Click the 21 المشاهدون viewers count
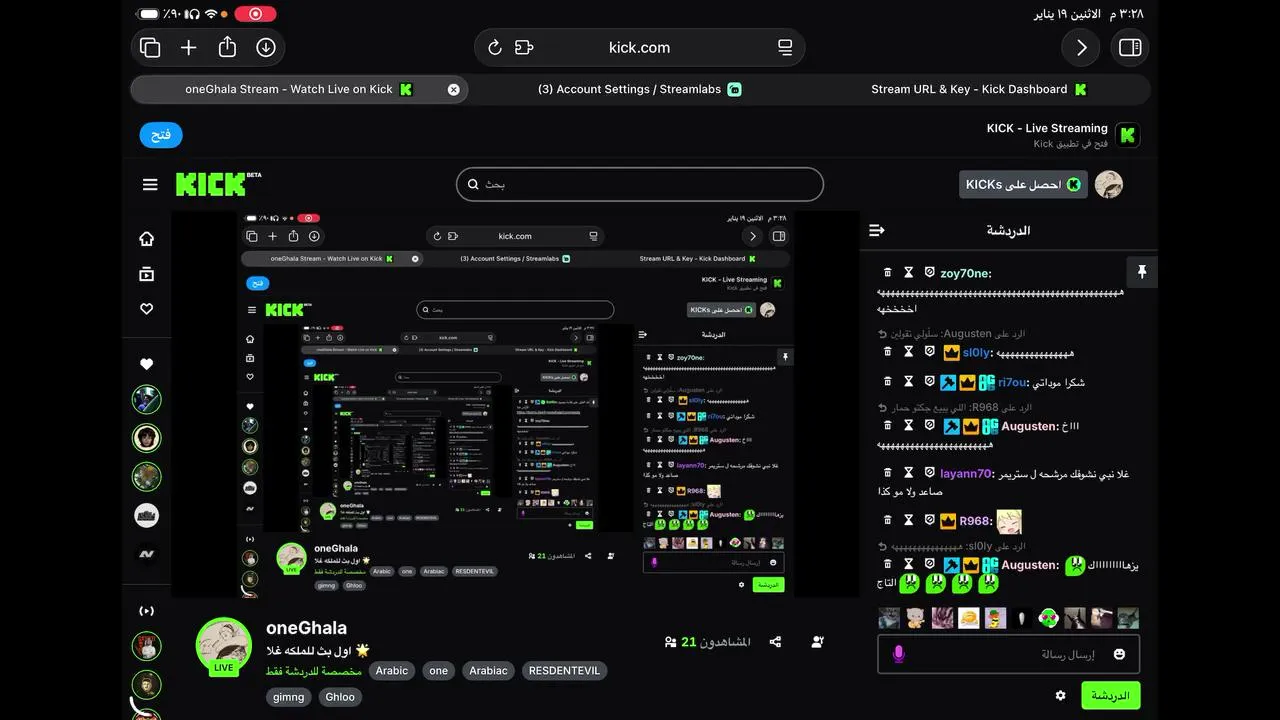1280x720 pixels. tap(707, 642)
